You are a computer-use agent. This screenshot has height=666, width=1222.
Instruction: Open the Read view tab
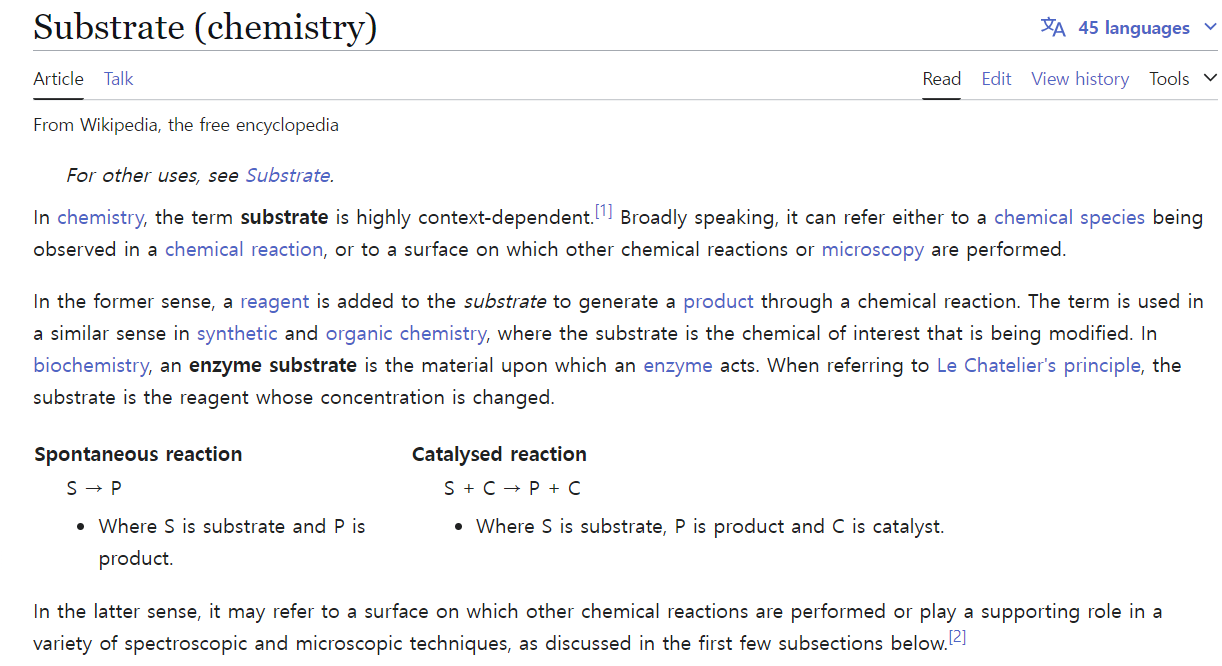[x=941, y=79]
